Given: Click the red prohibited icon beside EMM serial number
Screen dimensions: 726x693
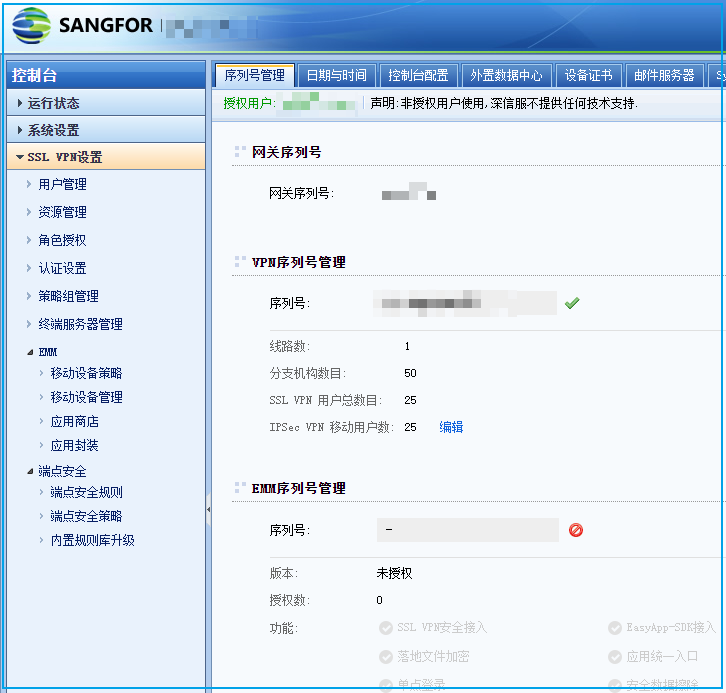Looking at the screenshot, I should click(x=576, y=530).
